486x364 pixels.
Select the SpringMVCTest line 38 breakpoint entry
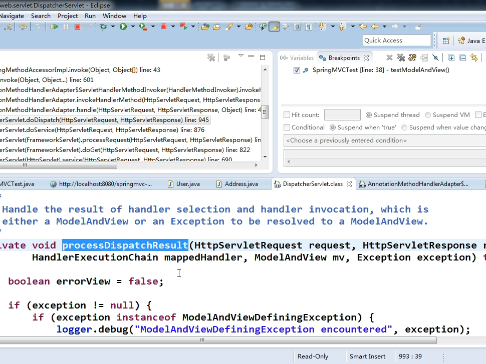(x=381, y=70)
